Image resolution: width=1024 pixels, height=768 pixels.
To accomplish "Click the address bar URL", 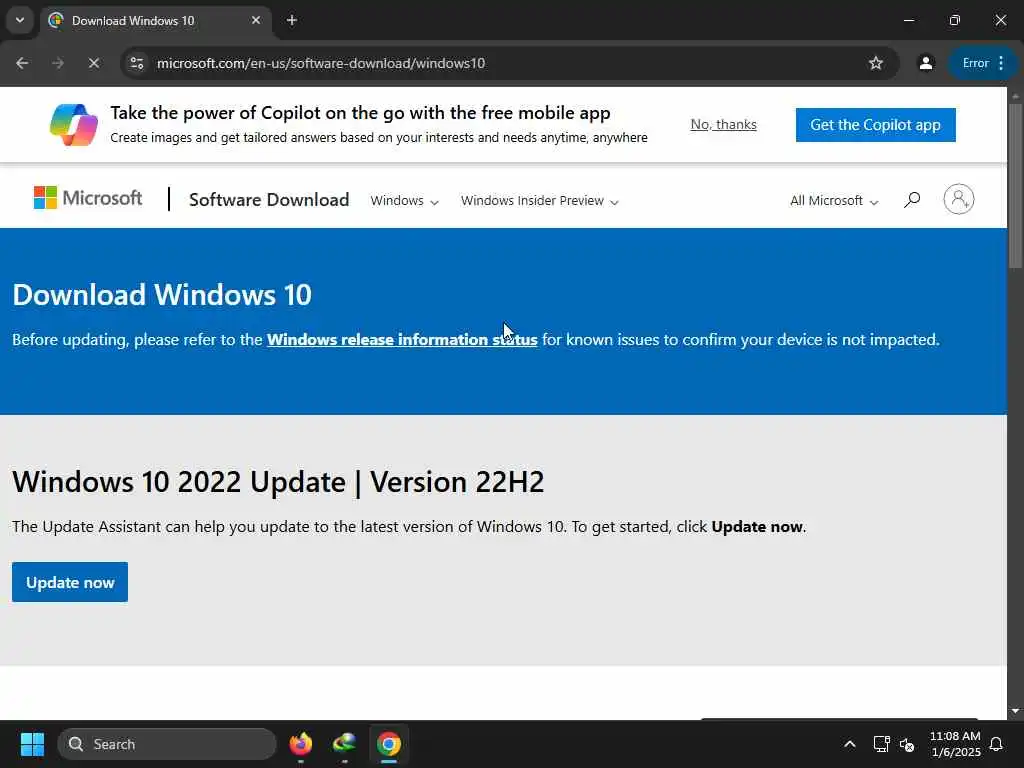I will [x=321, y=63].
